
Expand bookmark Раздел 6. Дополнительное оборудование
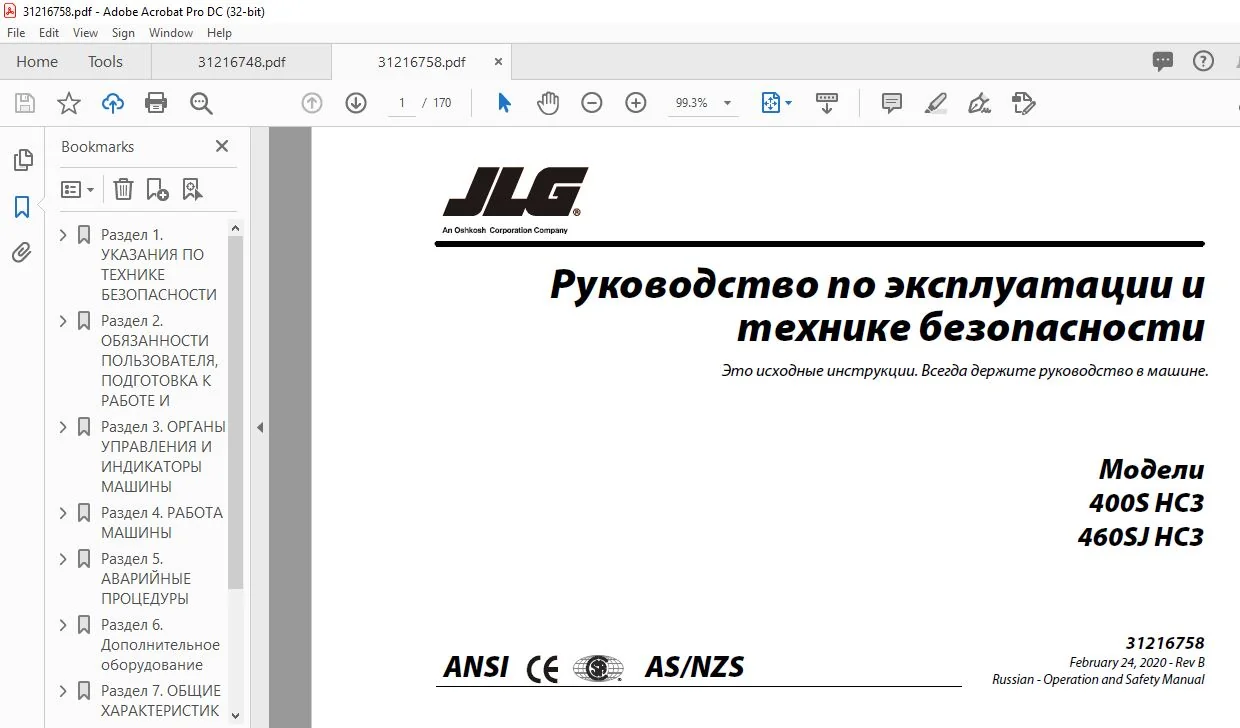click(63, 625)
